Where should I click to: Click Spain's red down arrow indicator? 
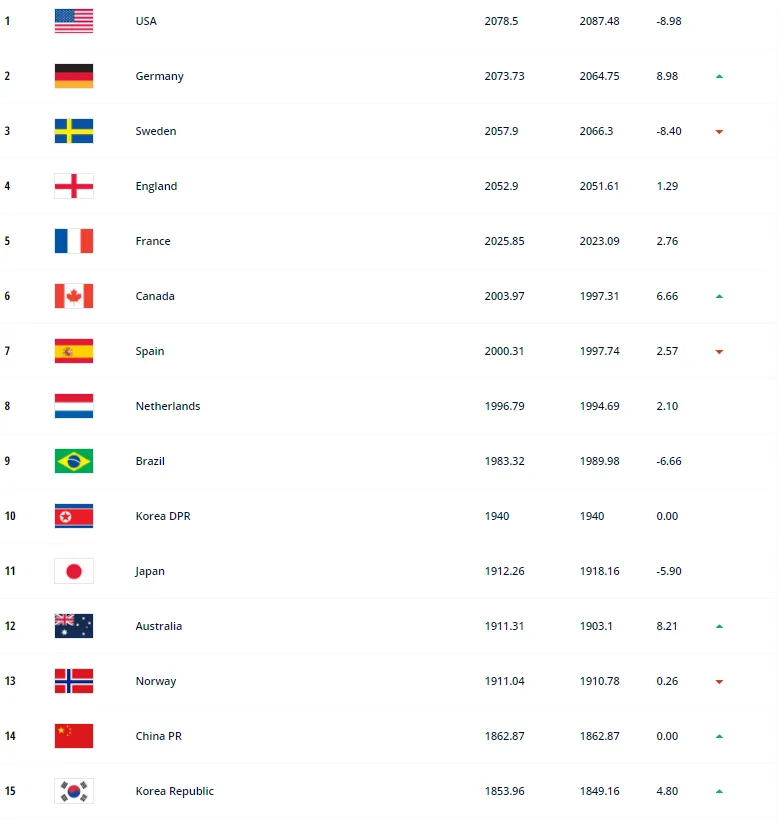(719, 352)
